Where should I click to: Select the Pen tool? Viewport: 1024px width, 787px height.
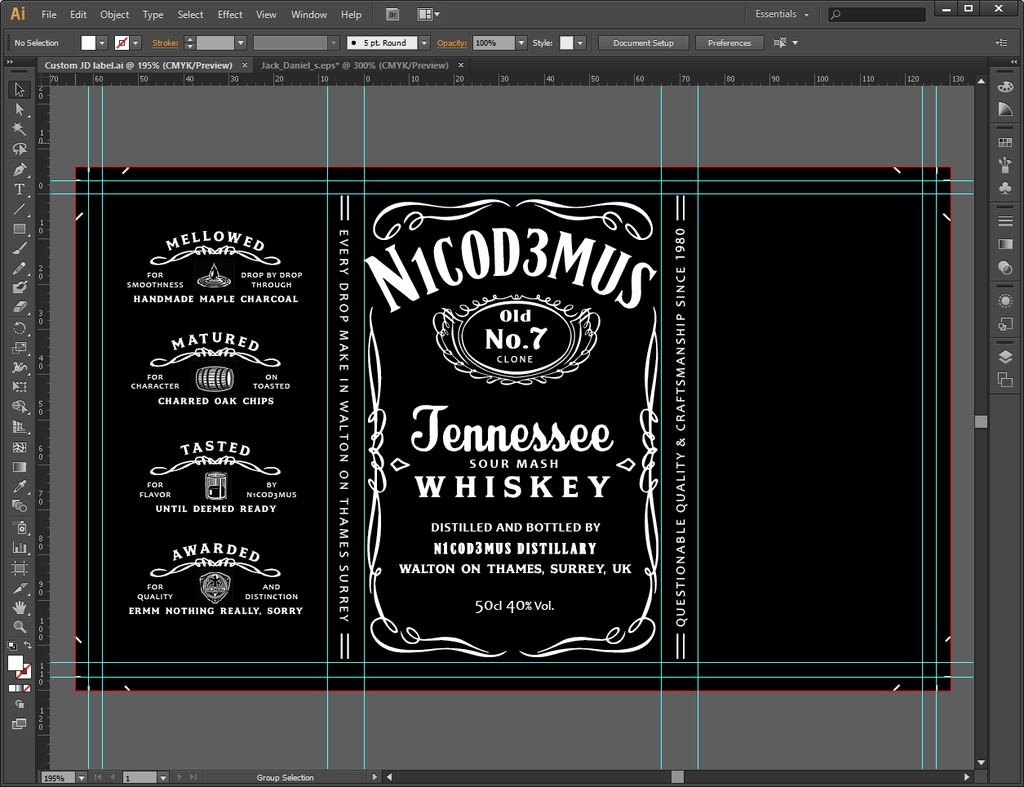point(19,169)
